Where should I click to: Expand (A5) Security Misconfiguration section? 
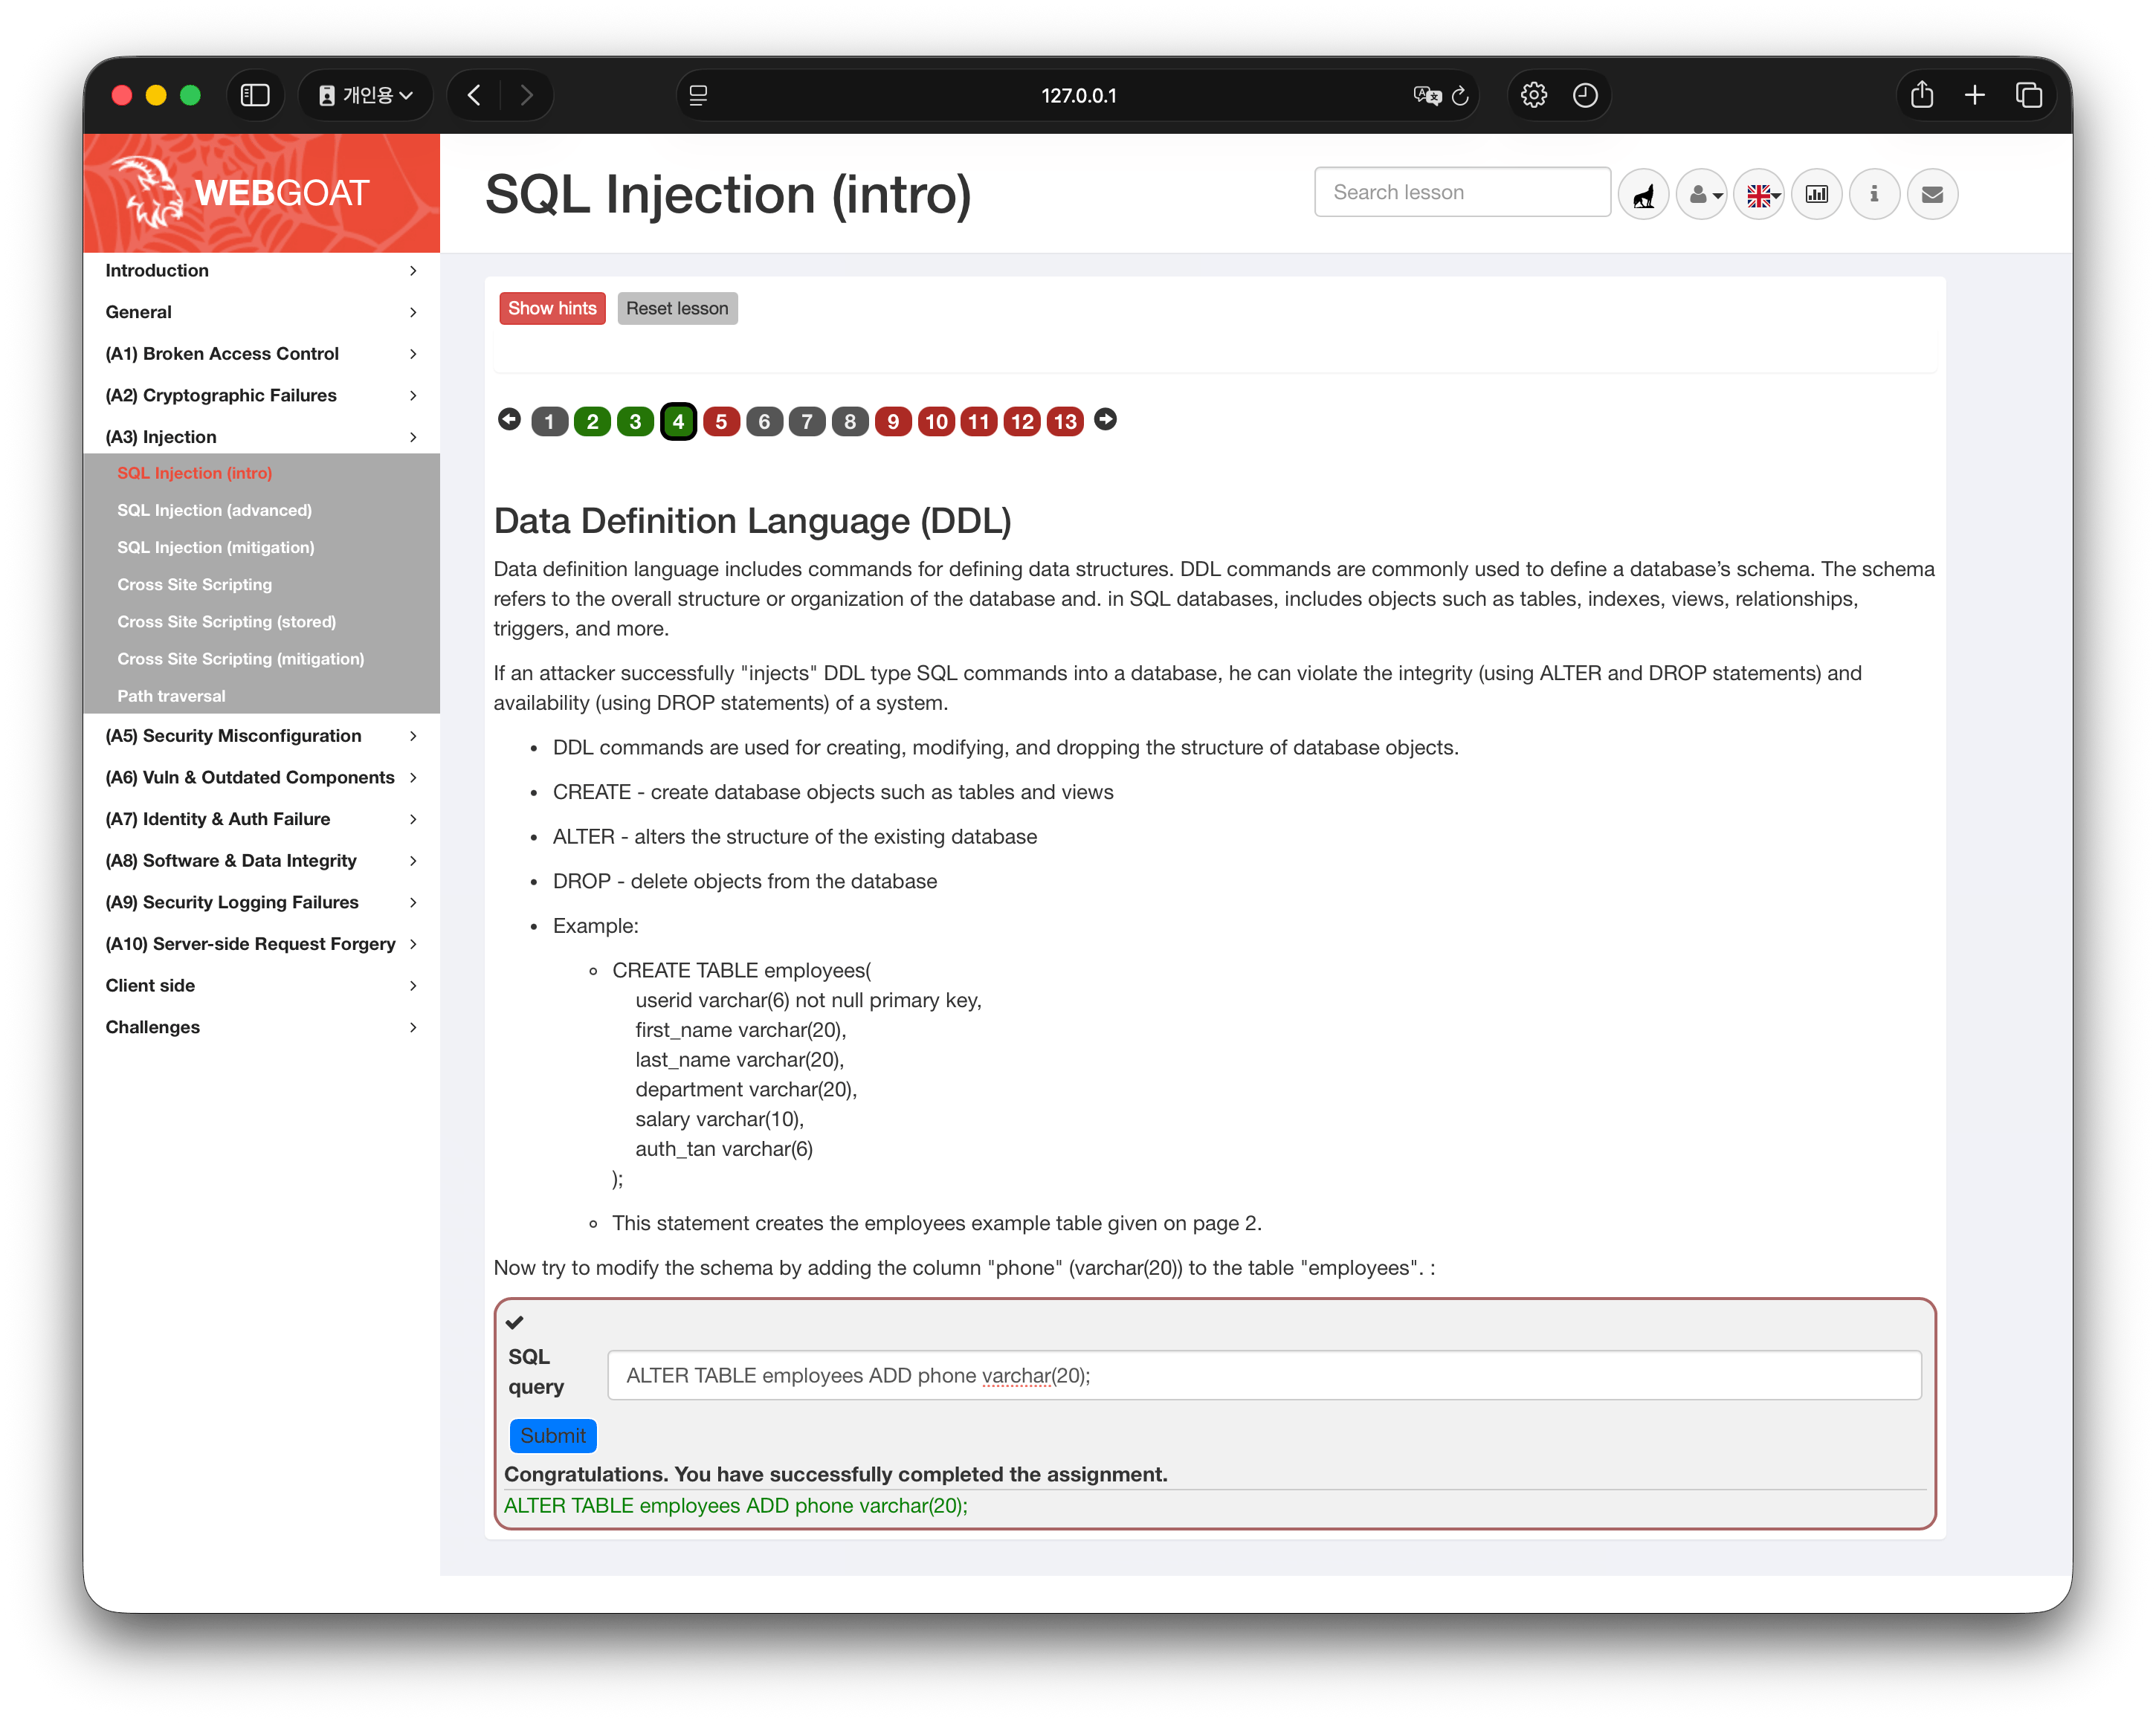[261, 735]
